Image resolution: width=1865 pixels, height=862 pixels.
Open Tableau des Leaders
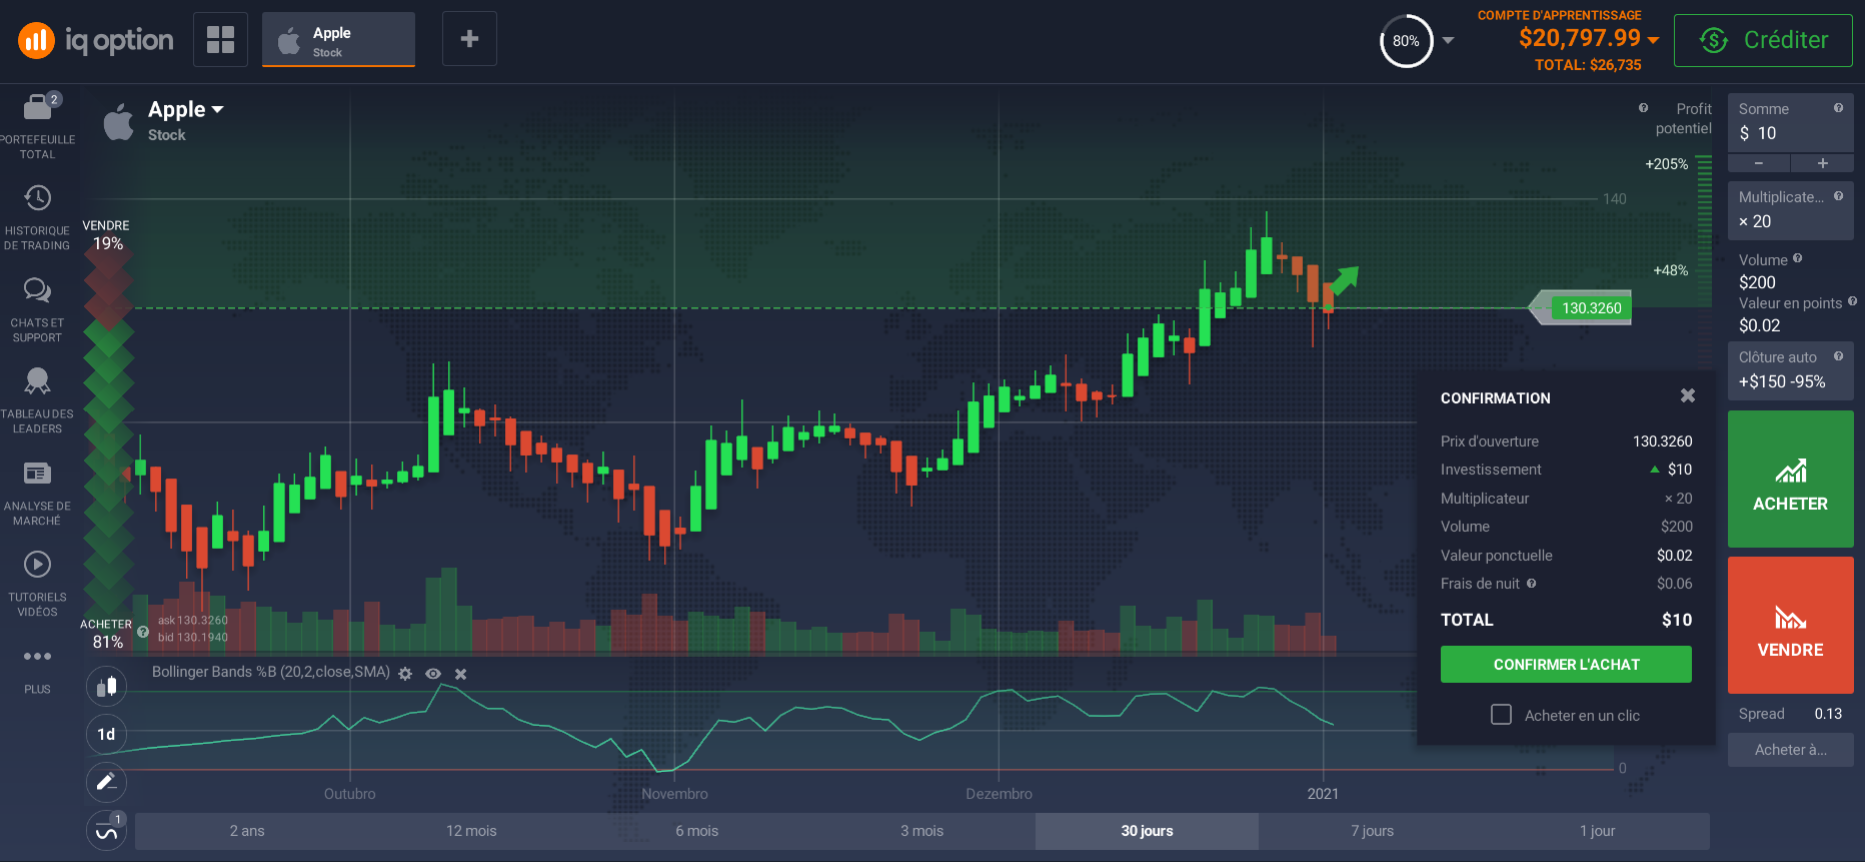click(x=37, y=401)
